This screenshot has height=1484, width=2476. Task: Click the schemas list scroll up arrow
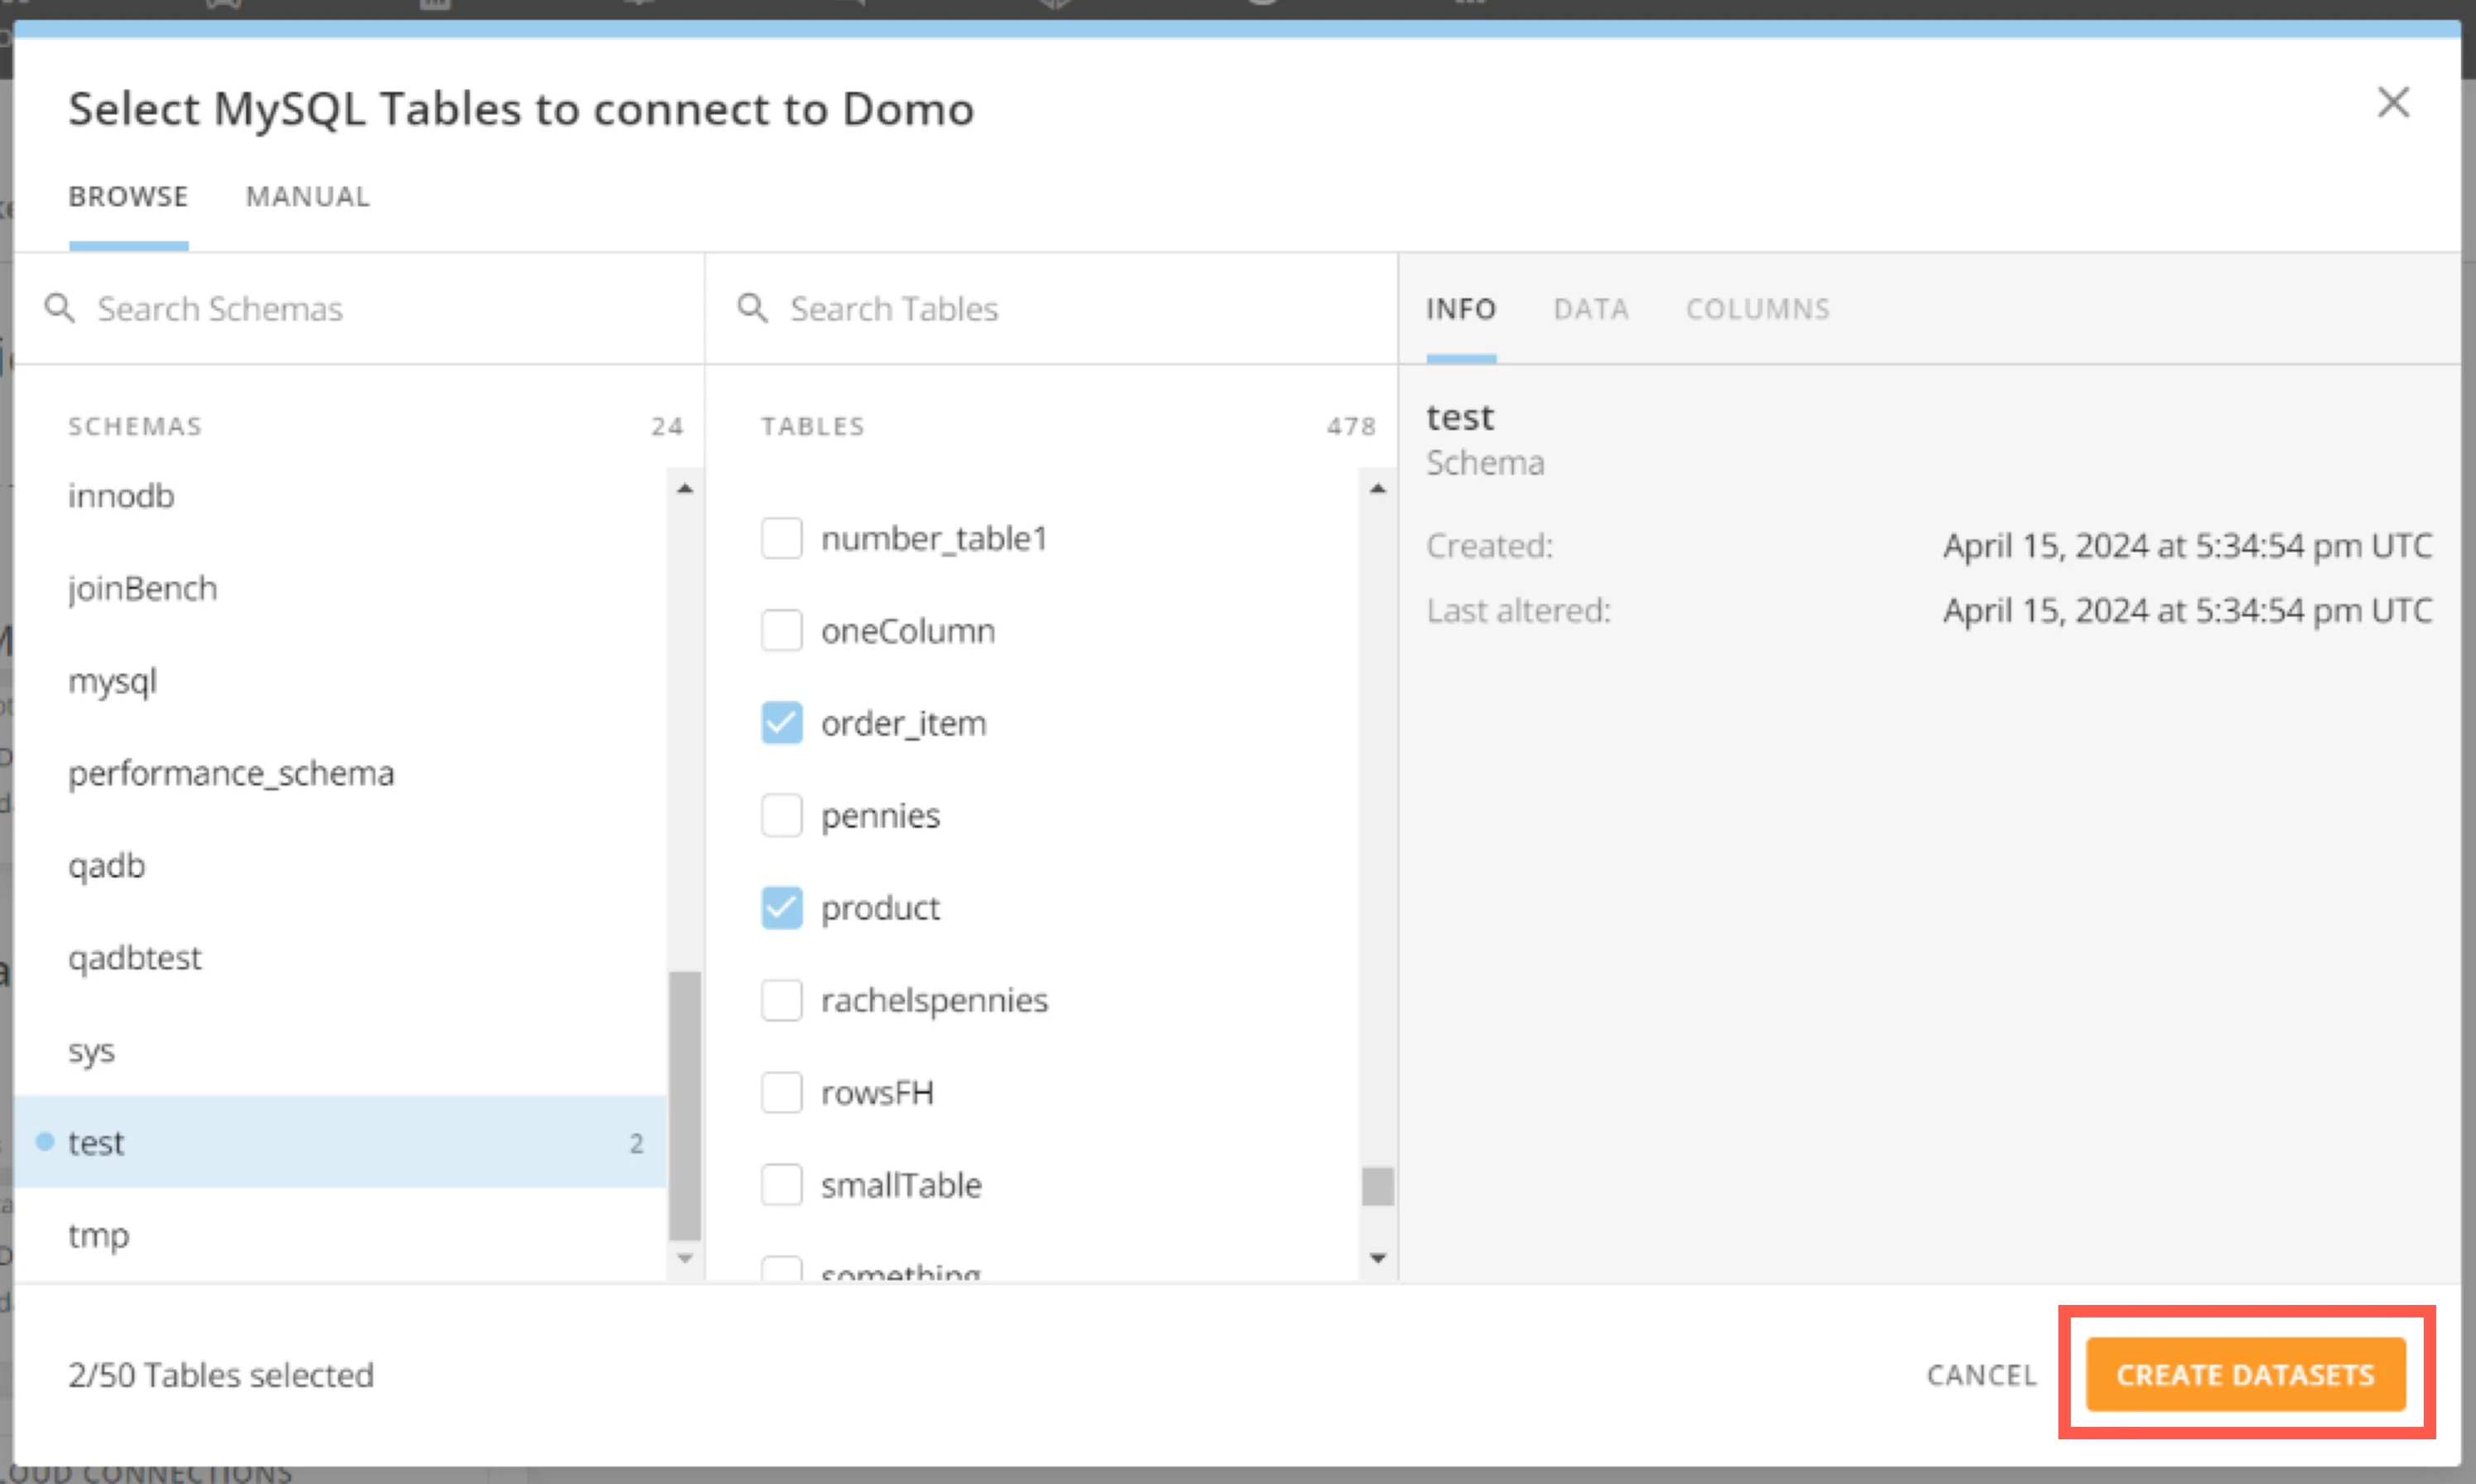[685, 488]
